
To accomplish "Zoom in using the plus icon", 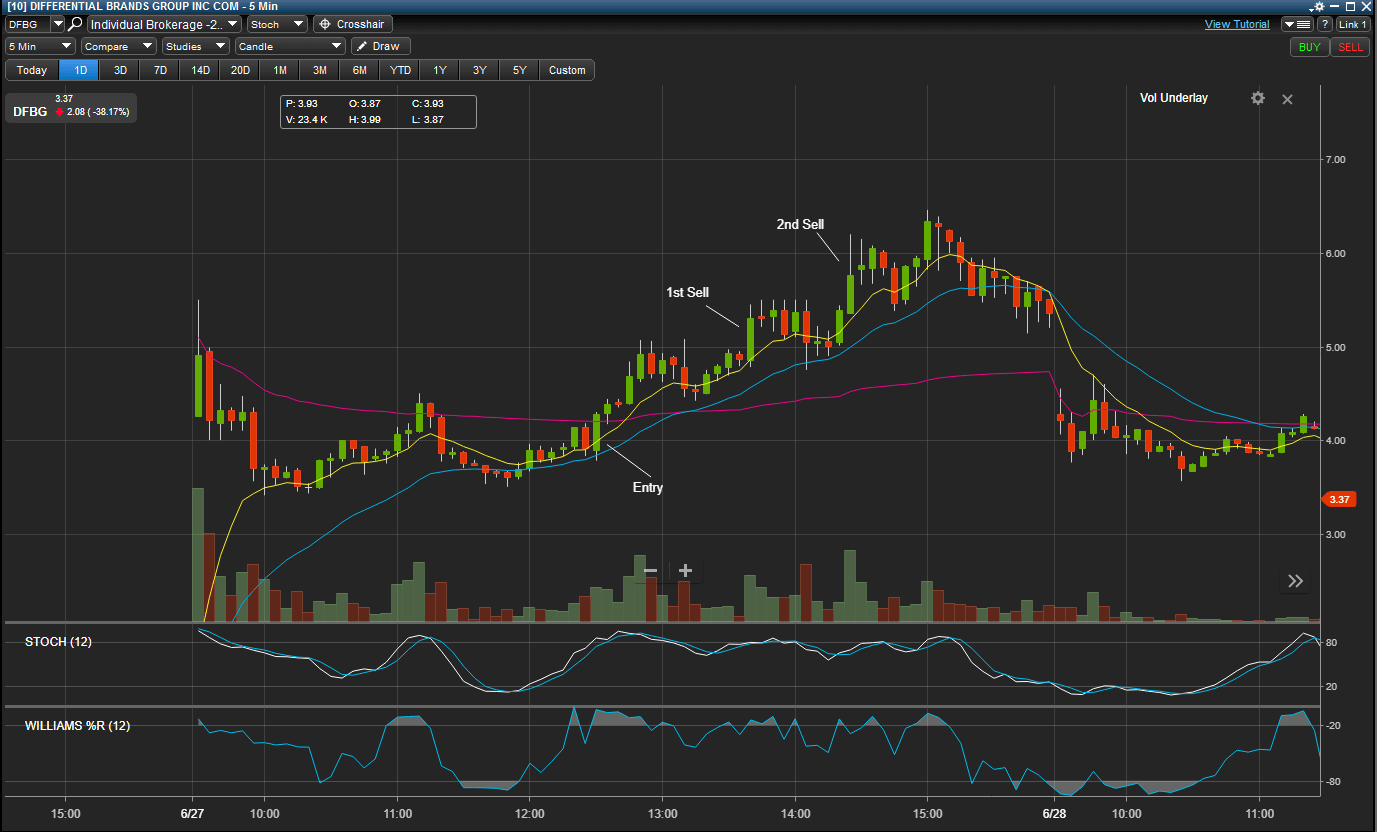I will click(x=685, y=569).
